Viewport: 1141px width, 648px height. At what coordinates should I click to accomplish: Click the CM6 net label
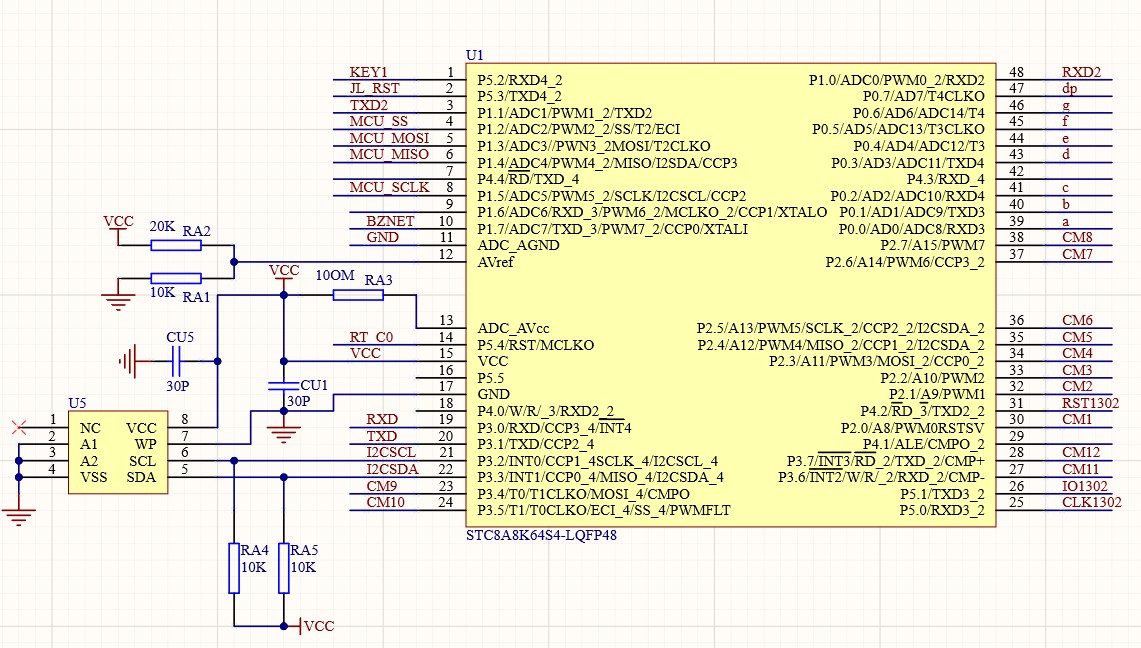click(1078, 320)
